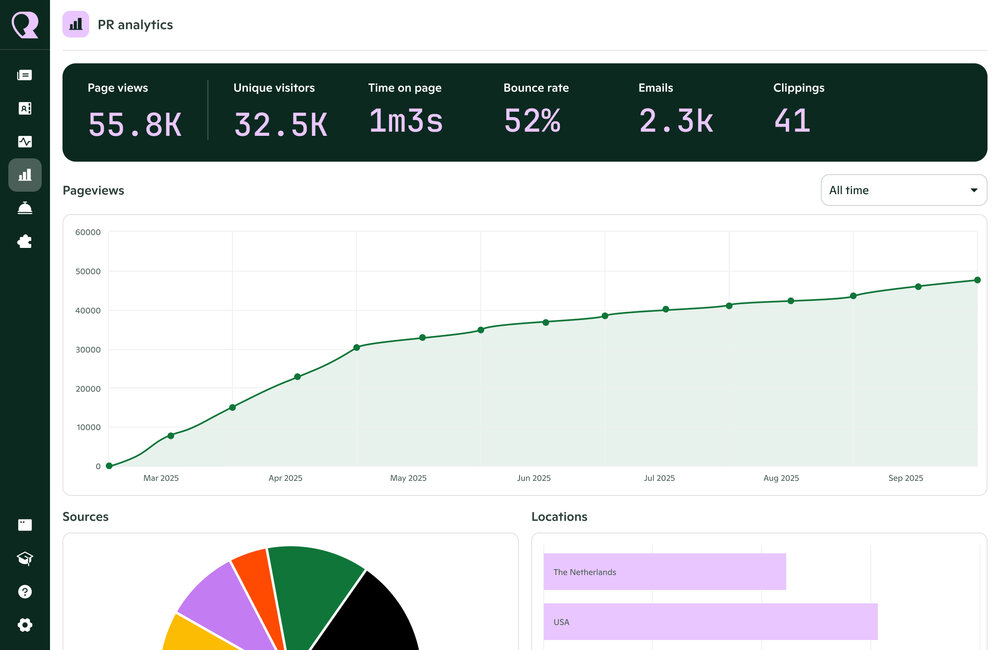Viewport: 1000px width, 650px height.
Task: Expand the All time date range dropdown
Action: click(x=903, y=190)
